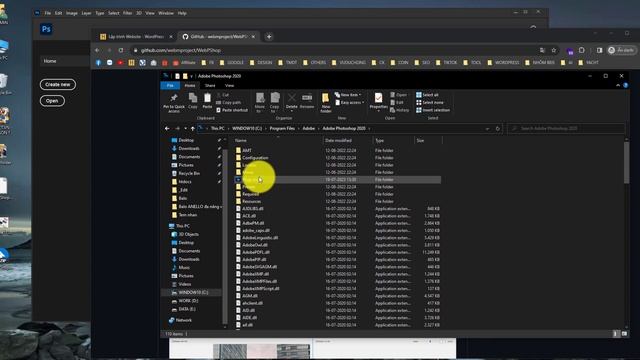Click Invert selection in the ribbon
This screenshot has height=360, width=640.
(x=433, y=110)
